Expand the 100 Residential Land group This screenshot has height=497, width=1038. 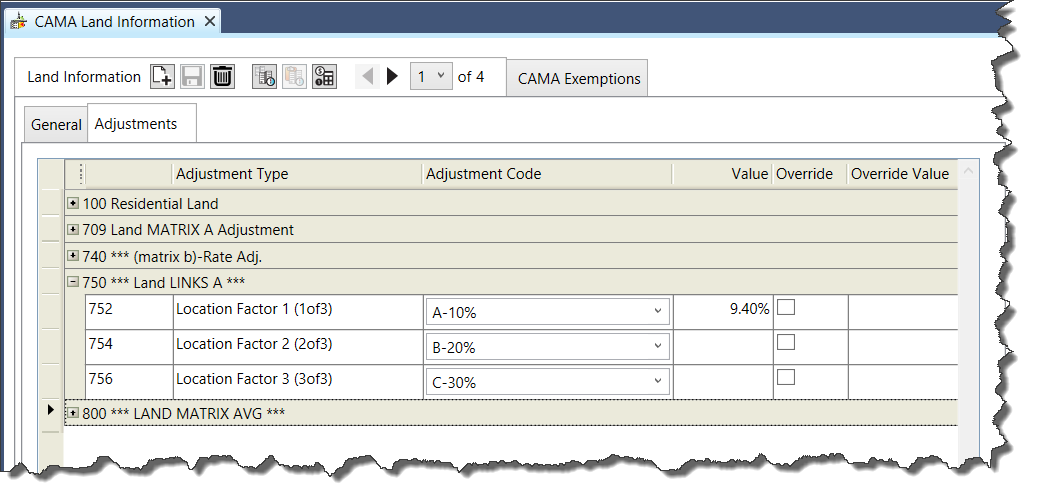tap(73, 204)
